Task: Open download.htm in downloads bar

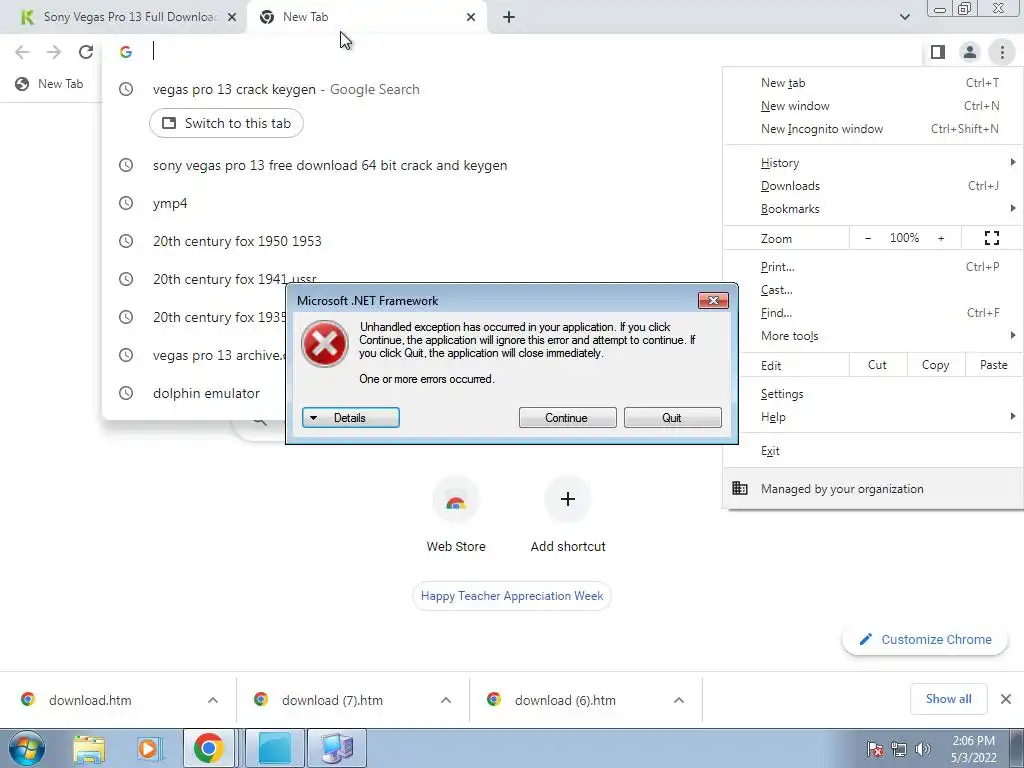Action: [90, 700]
